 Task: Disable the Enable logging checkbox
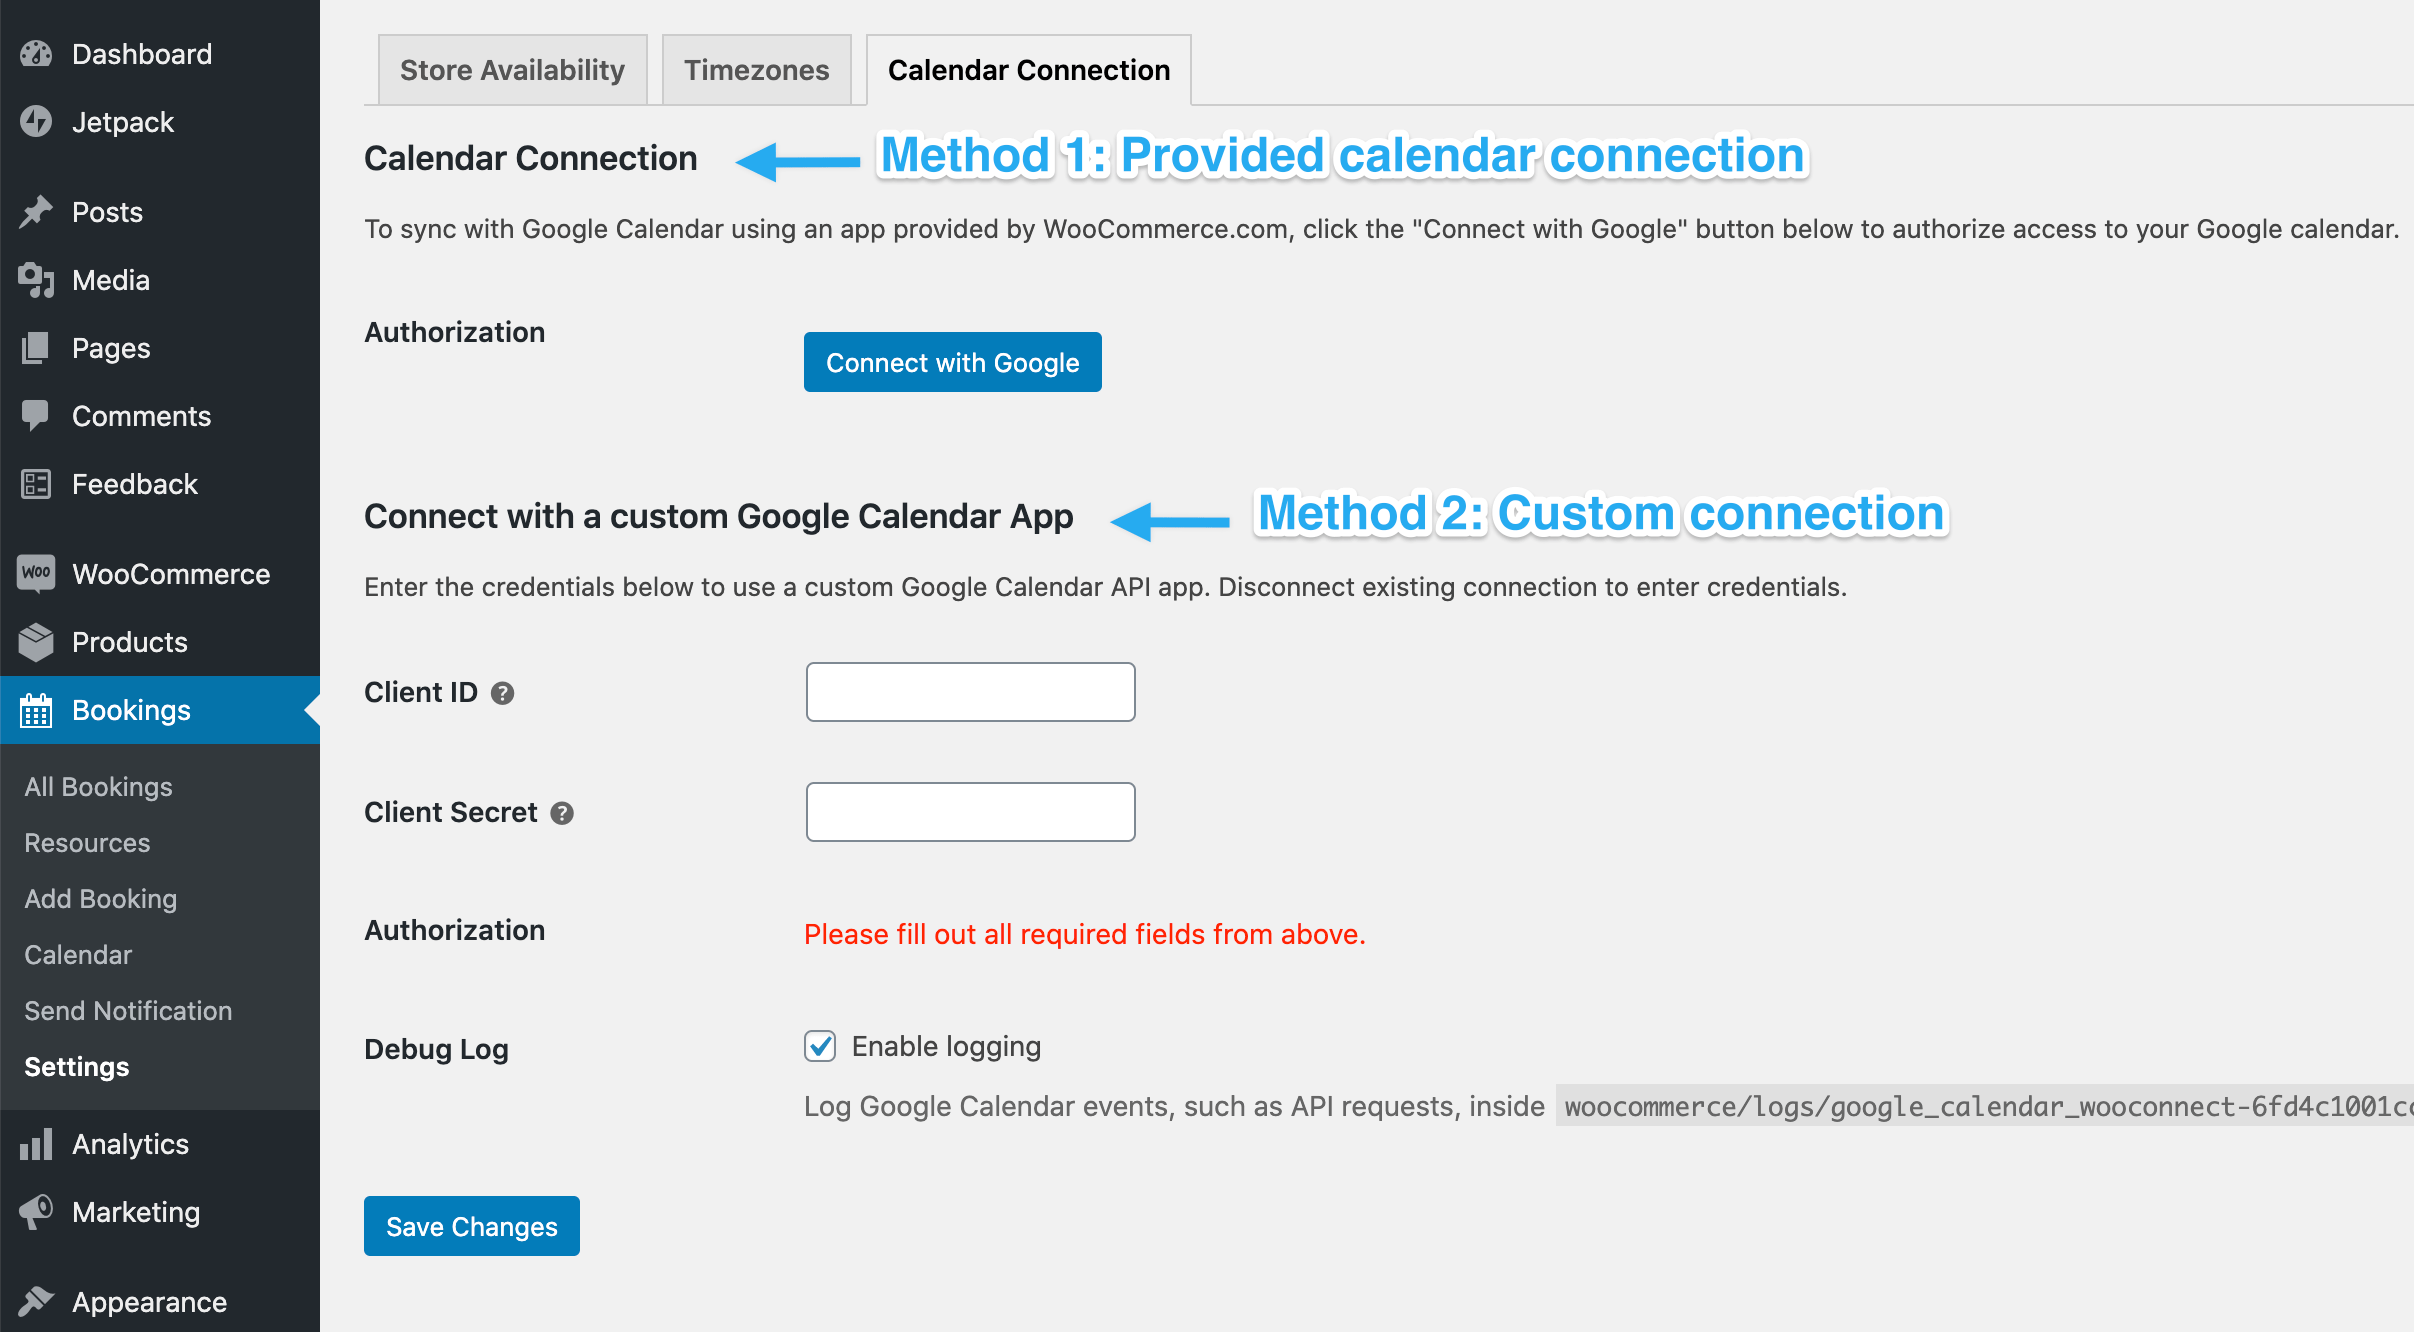(820, 1046)
